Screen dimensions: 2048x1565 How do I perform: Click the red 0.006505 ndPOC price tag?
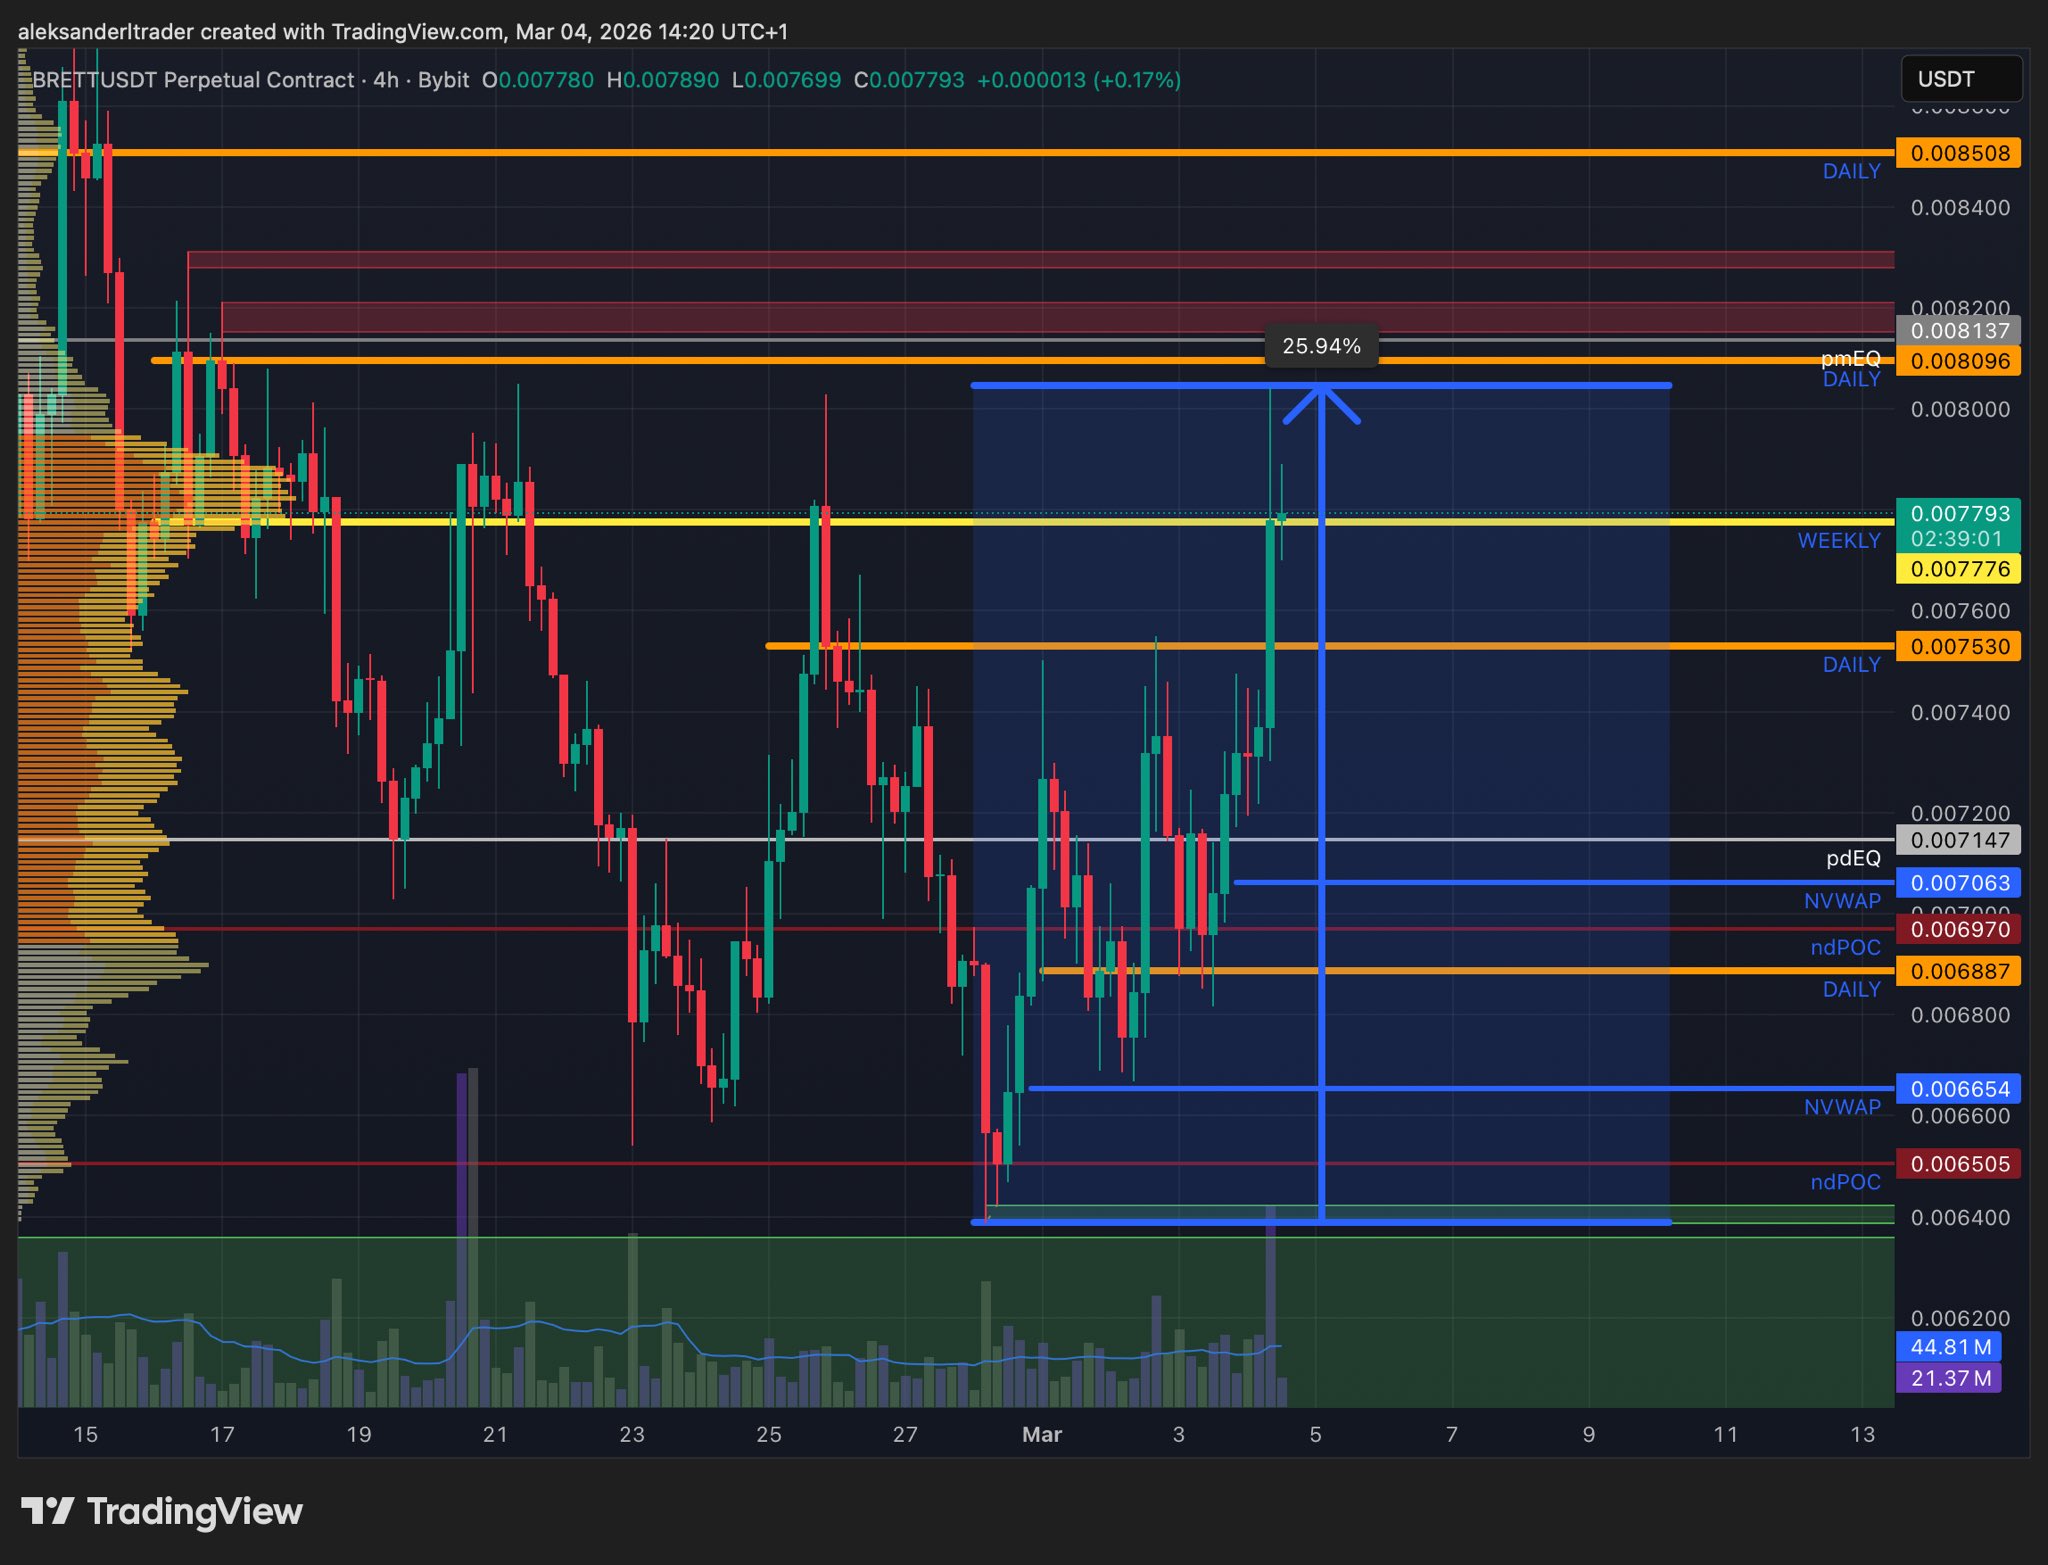[1958, 1164]
